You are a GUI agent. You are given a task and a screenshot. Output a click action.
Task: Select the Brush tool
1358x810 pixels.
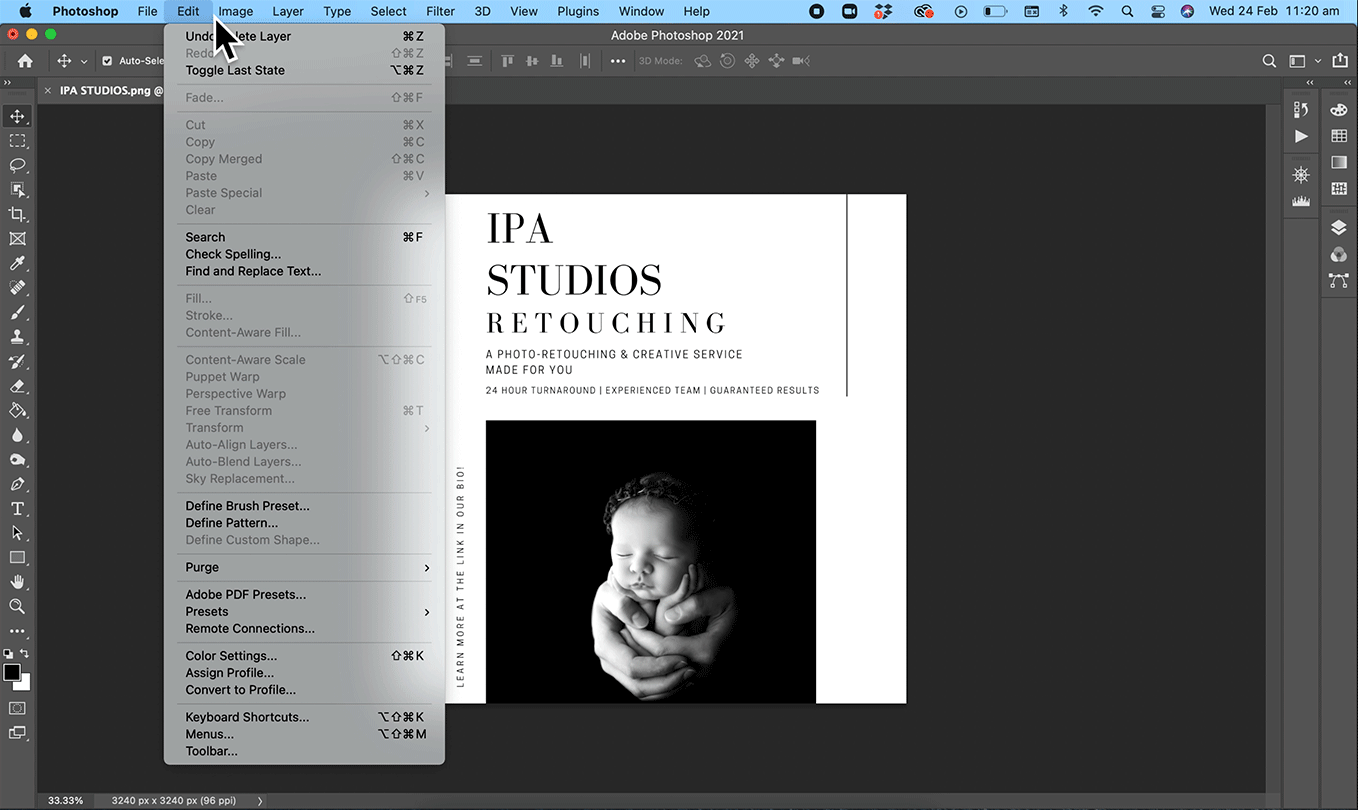pos(17,313)
